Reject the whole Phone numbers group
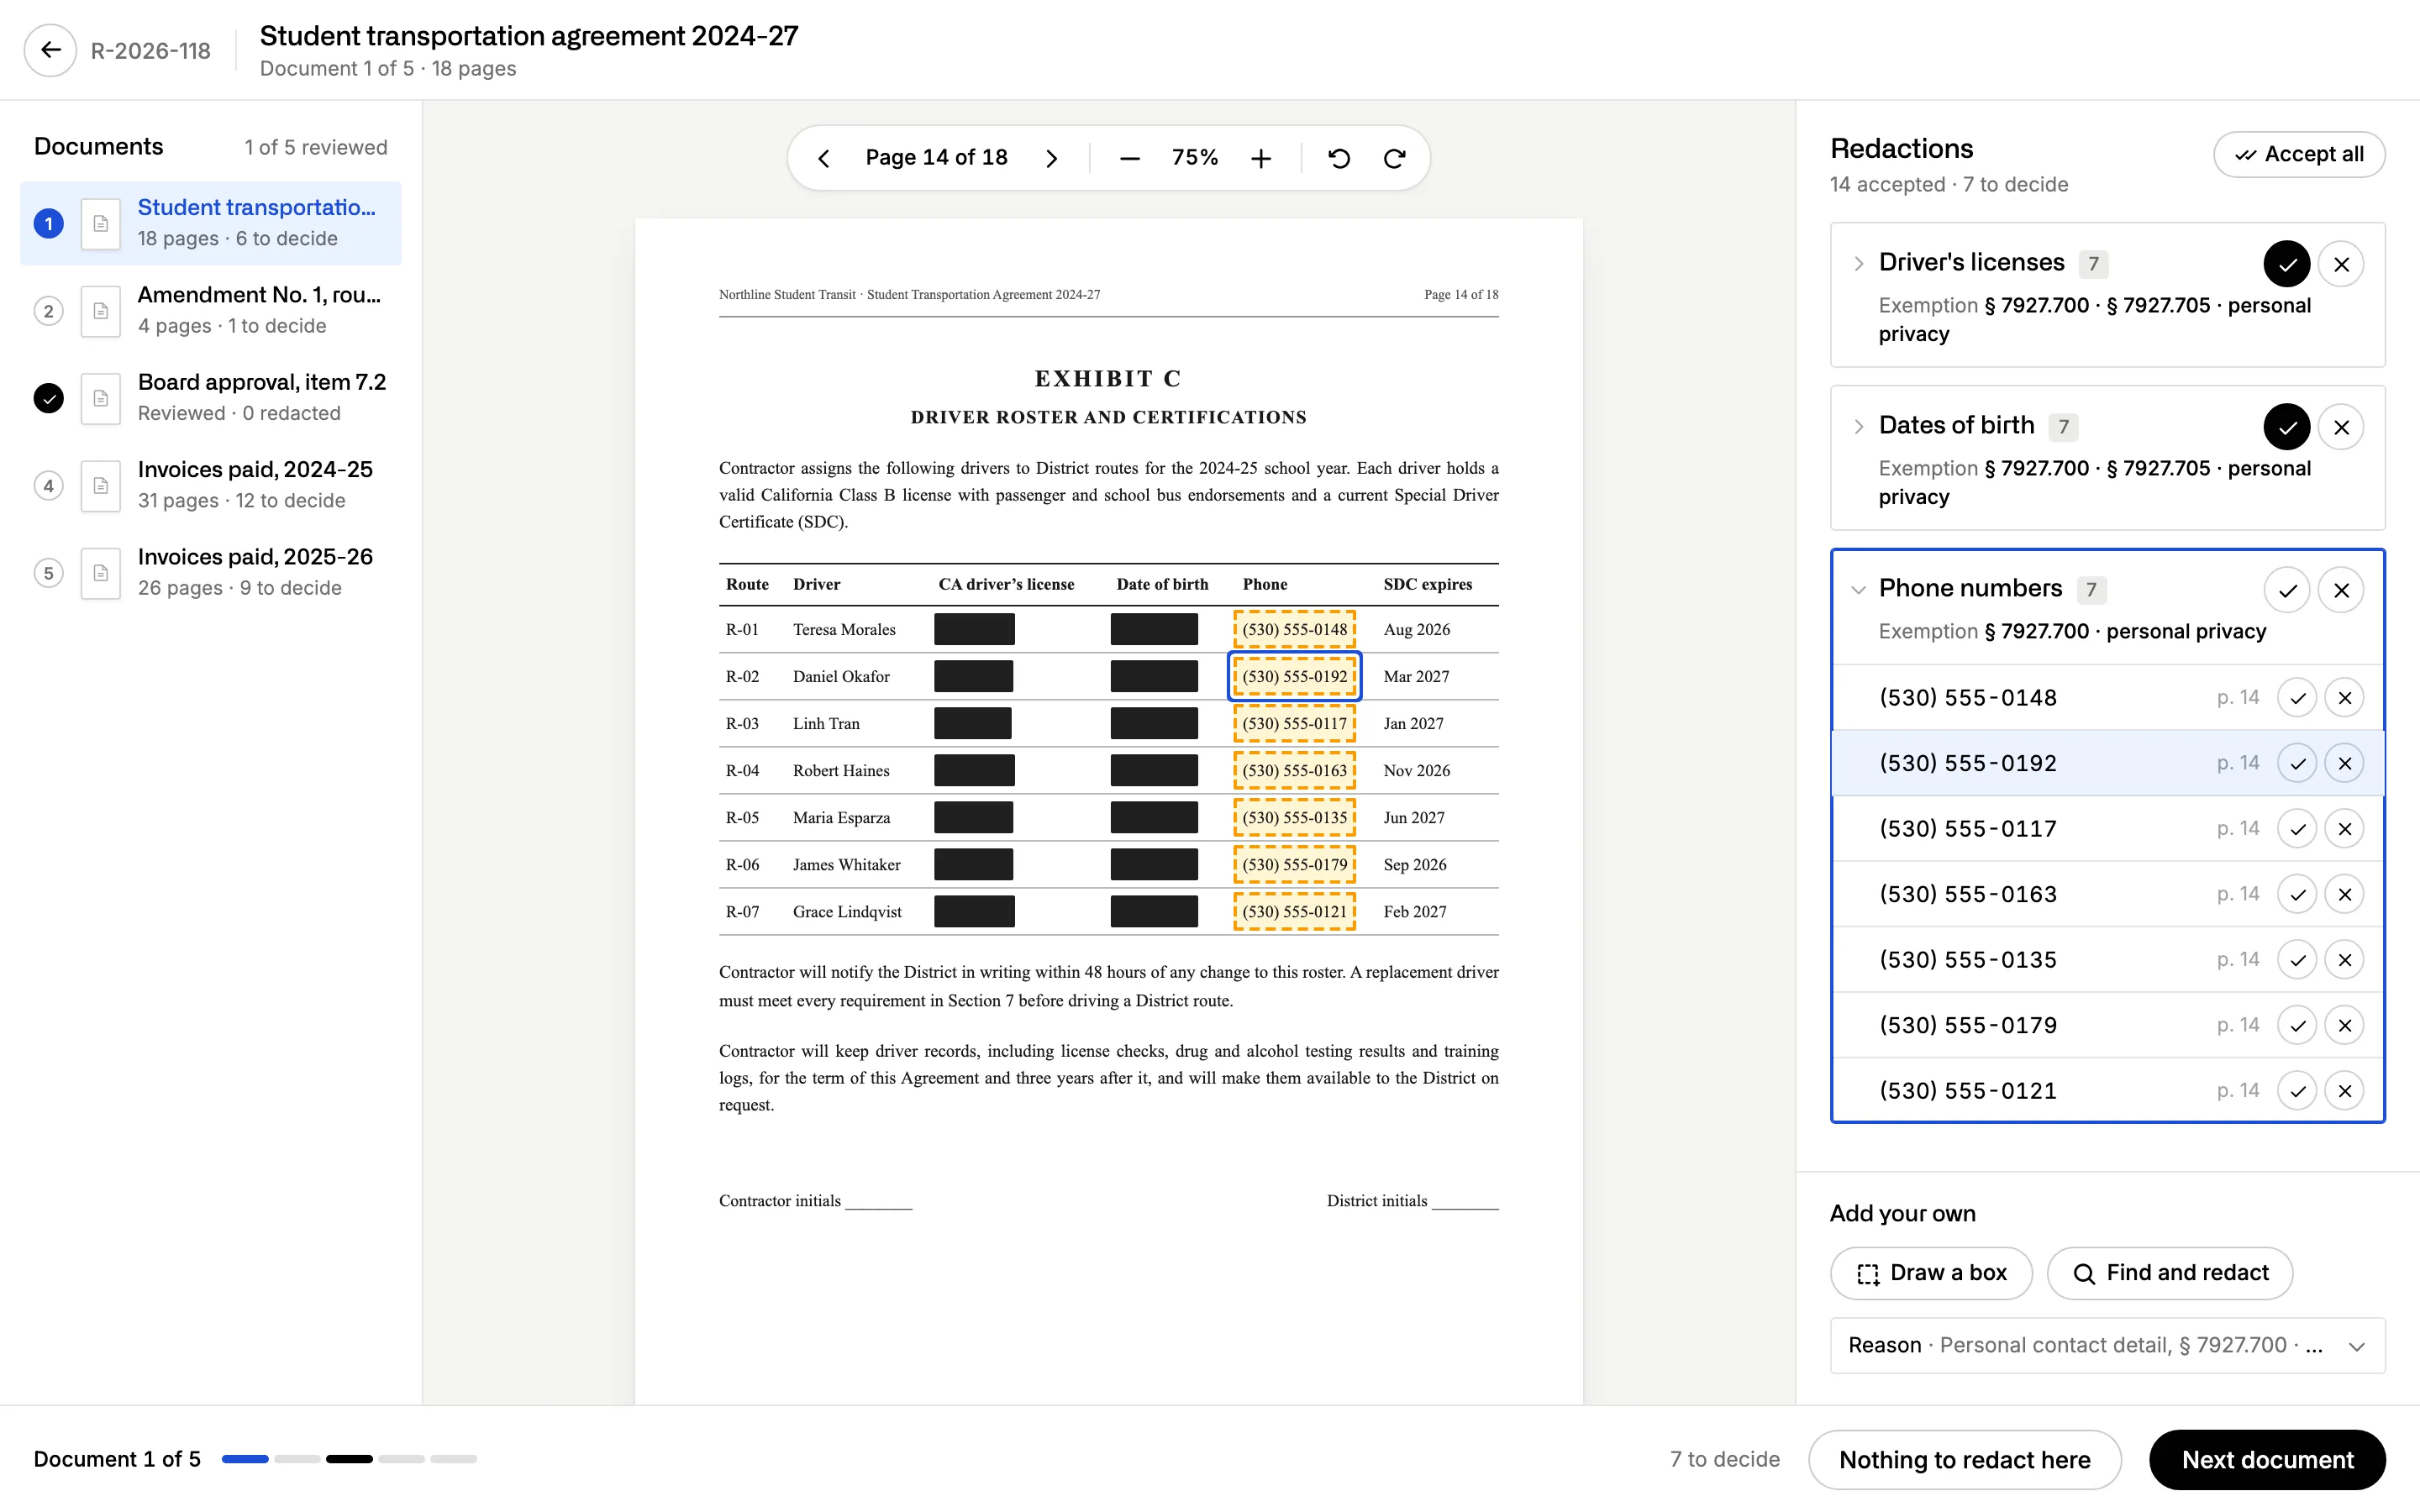 pyautogui.click(x=2341, y=590)
